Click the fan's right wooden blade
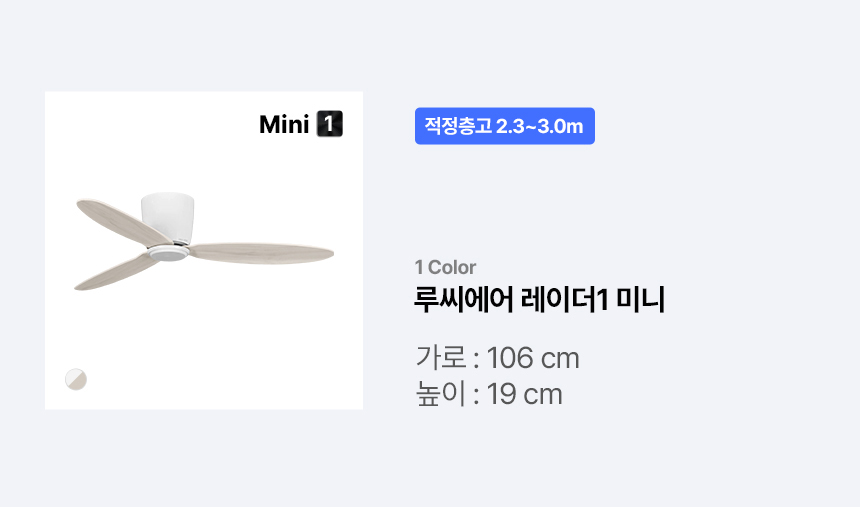Viewport: 860px width, 507px height. click(x=262, y=254)
